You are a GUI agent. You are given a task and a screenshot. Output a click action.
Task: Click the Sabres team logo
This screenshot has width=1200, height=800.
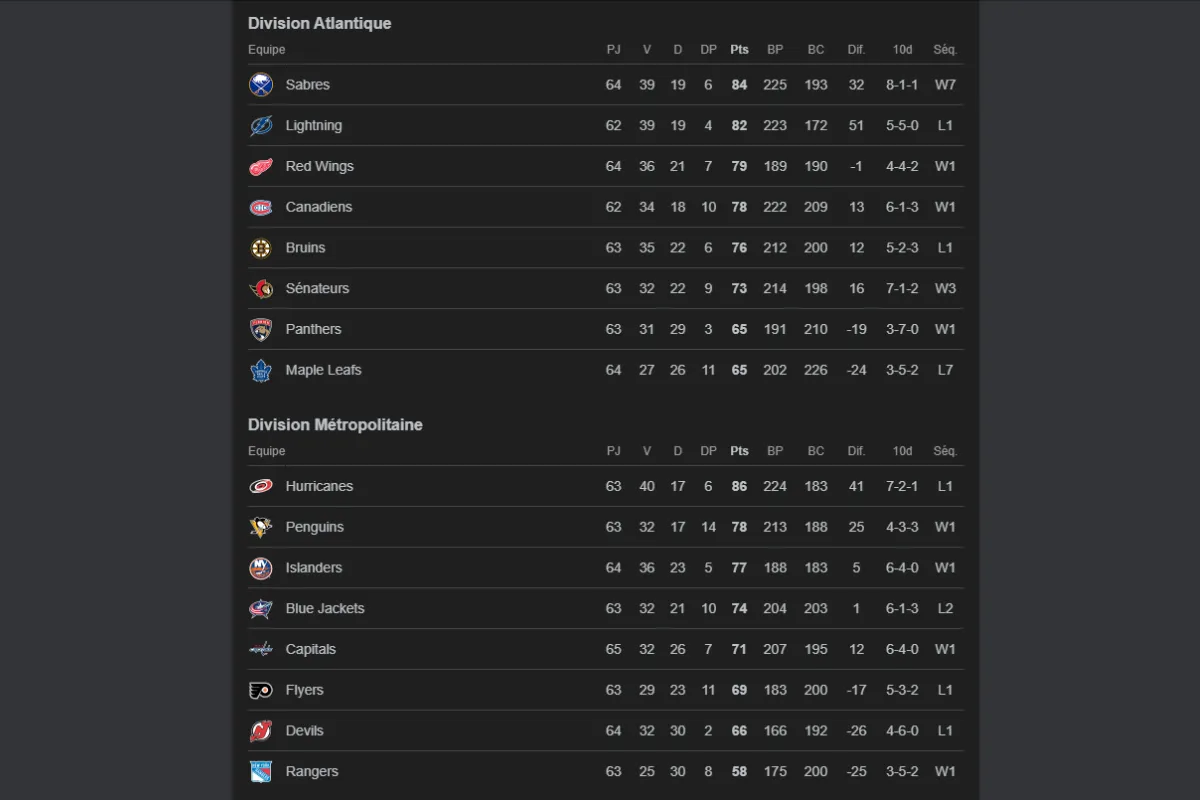[261, 85]
